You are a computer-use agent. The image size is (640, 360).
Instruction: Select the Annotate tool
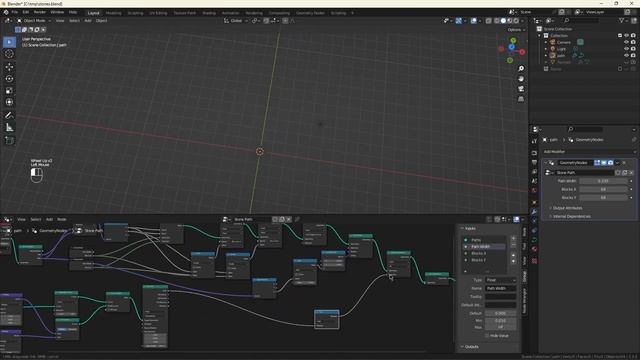(9, 116)
